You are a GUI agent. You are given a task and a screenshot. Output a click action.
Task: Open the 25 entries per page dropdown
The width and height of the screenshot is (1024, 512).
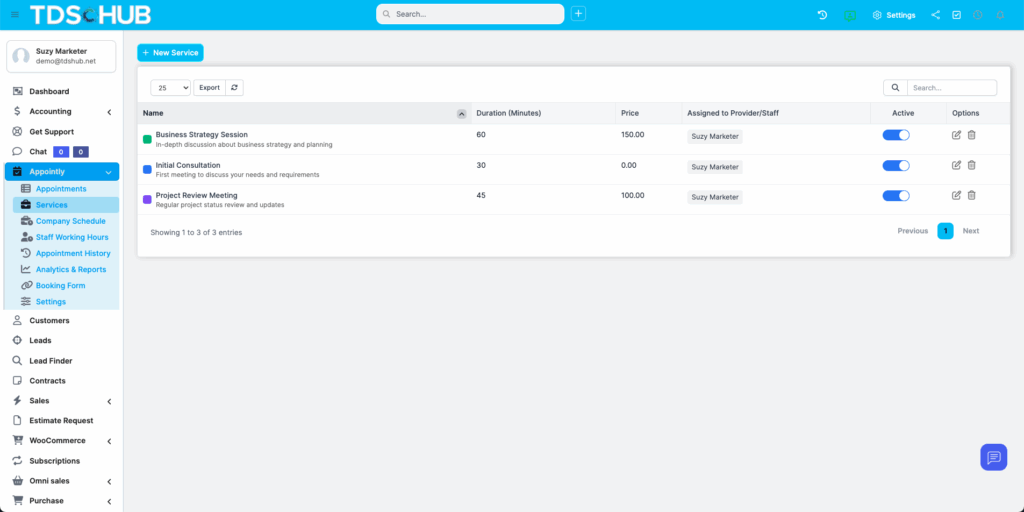coord(170,88)
